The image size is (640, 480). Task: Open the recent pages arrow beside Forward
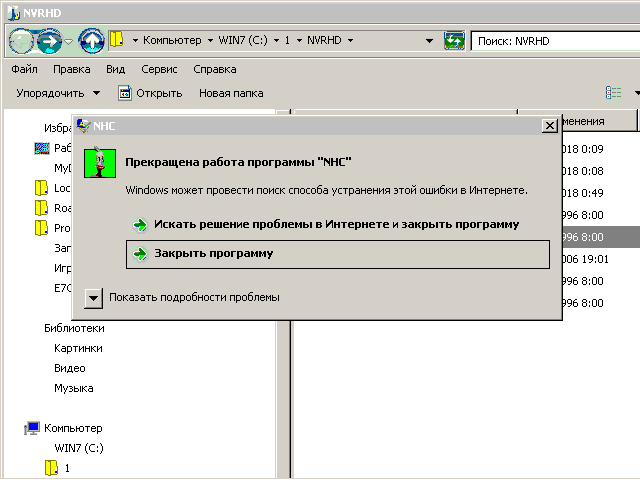tap(69, 41)
